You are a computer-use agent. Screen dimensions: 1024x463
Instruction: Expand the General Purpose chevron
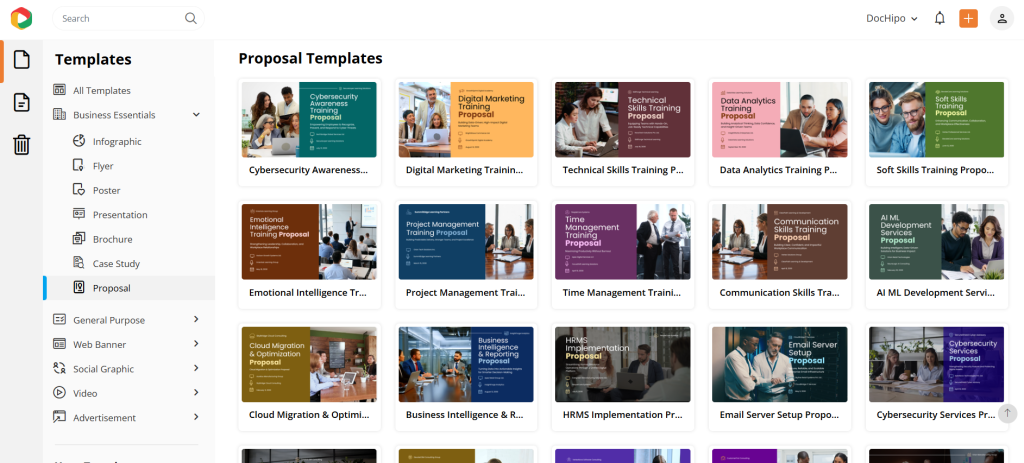tap(196, 319)
